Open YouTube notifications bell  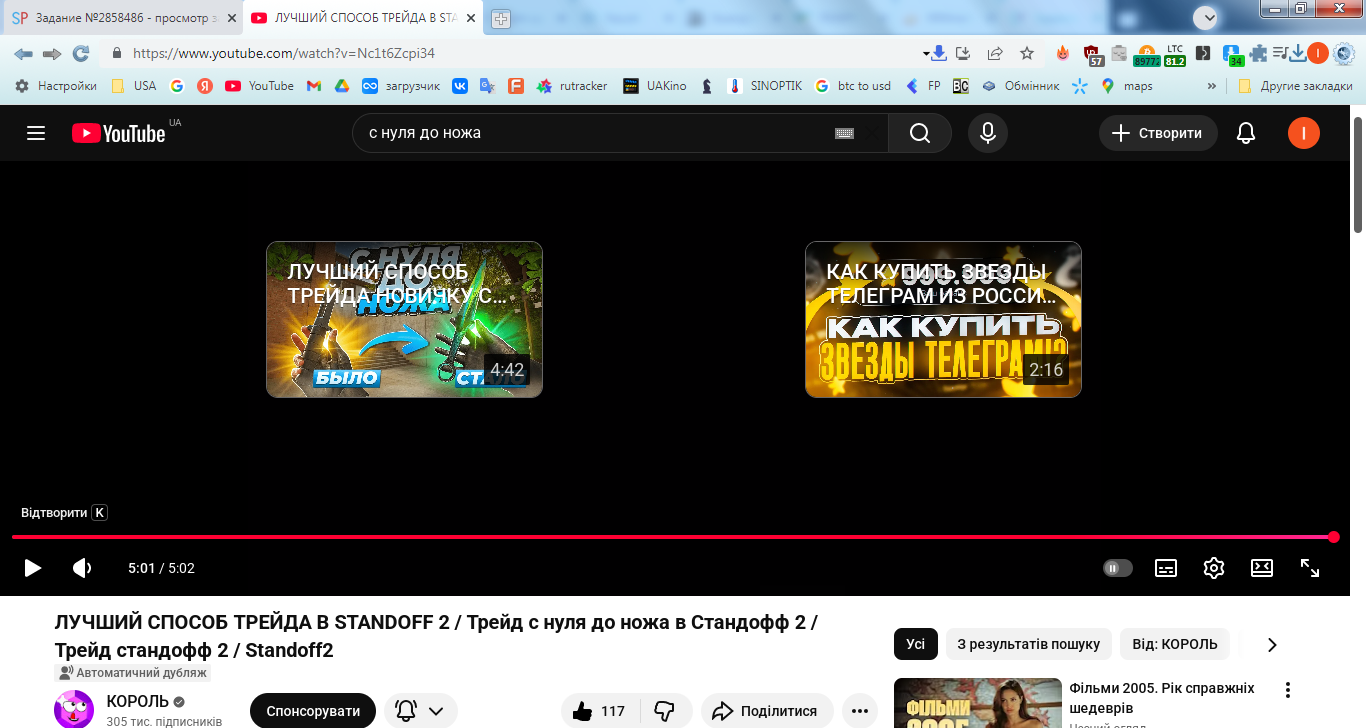[x=1246, y=133]
